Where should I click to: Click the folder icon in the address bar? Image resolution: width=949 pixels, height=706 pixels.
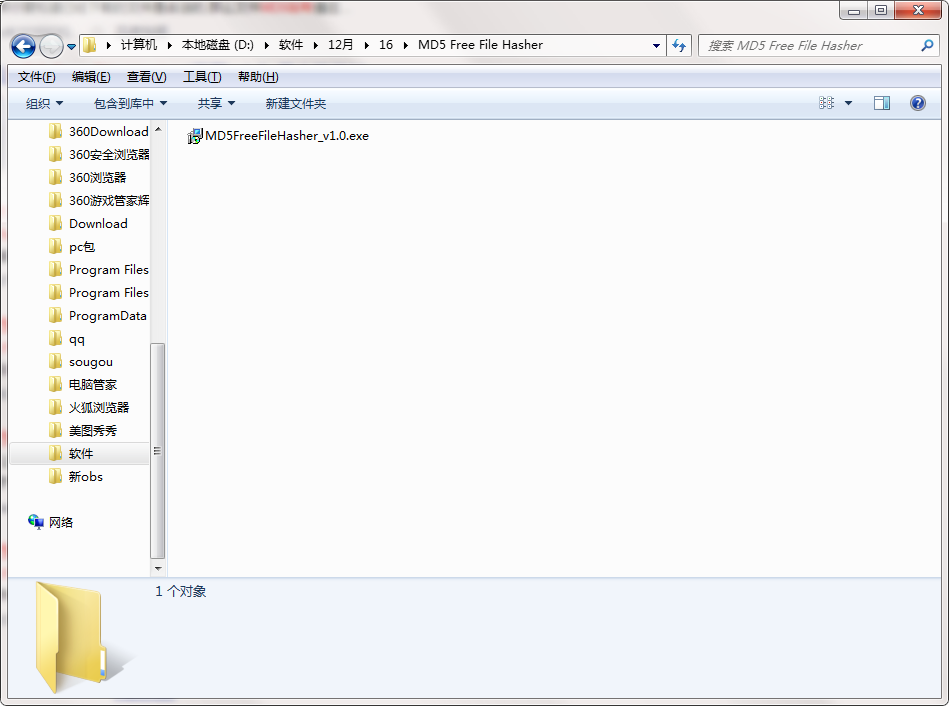click(90, 45)
